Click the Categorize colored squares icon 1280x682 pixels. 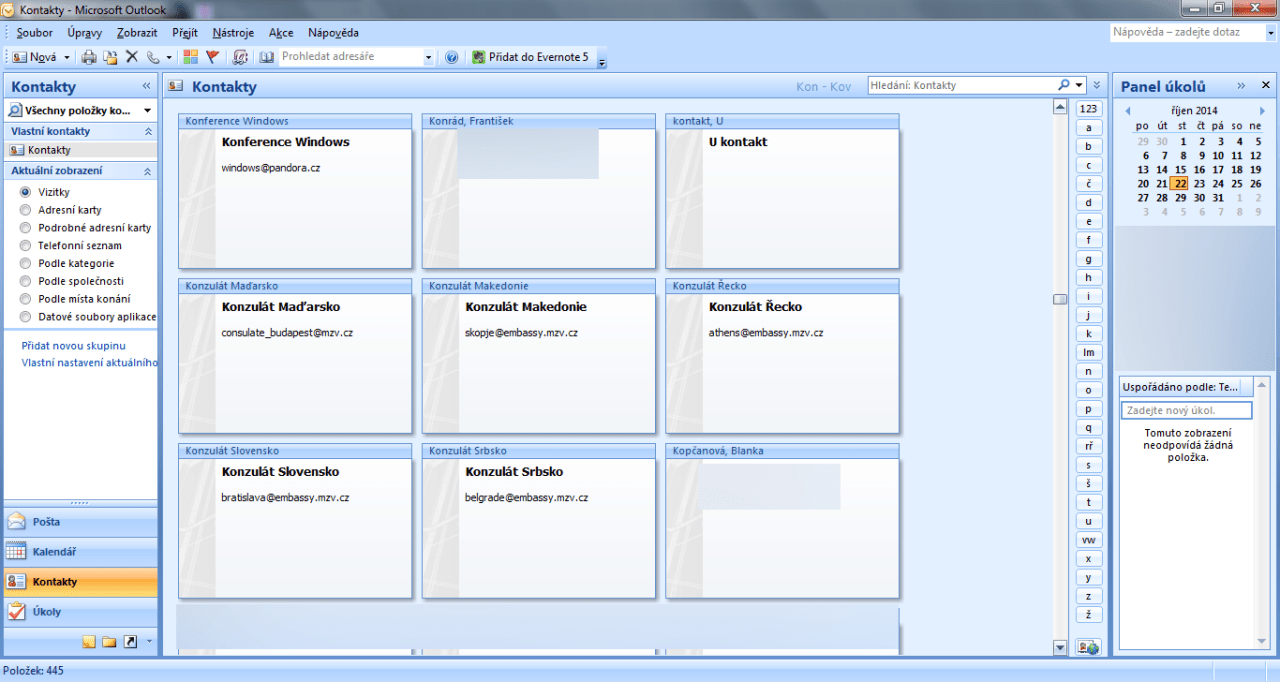[x=190, y=58]
